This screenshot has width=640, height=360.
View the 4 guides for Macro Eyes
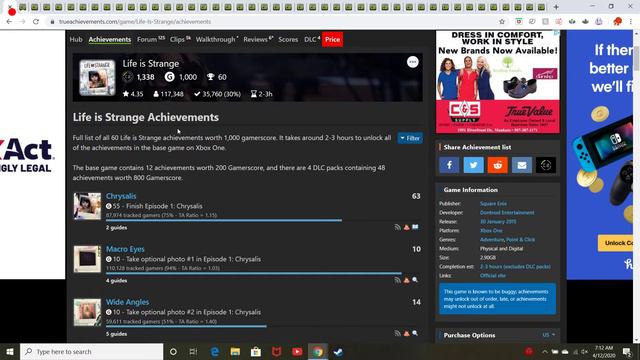tap(116, 281)
